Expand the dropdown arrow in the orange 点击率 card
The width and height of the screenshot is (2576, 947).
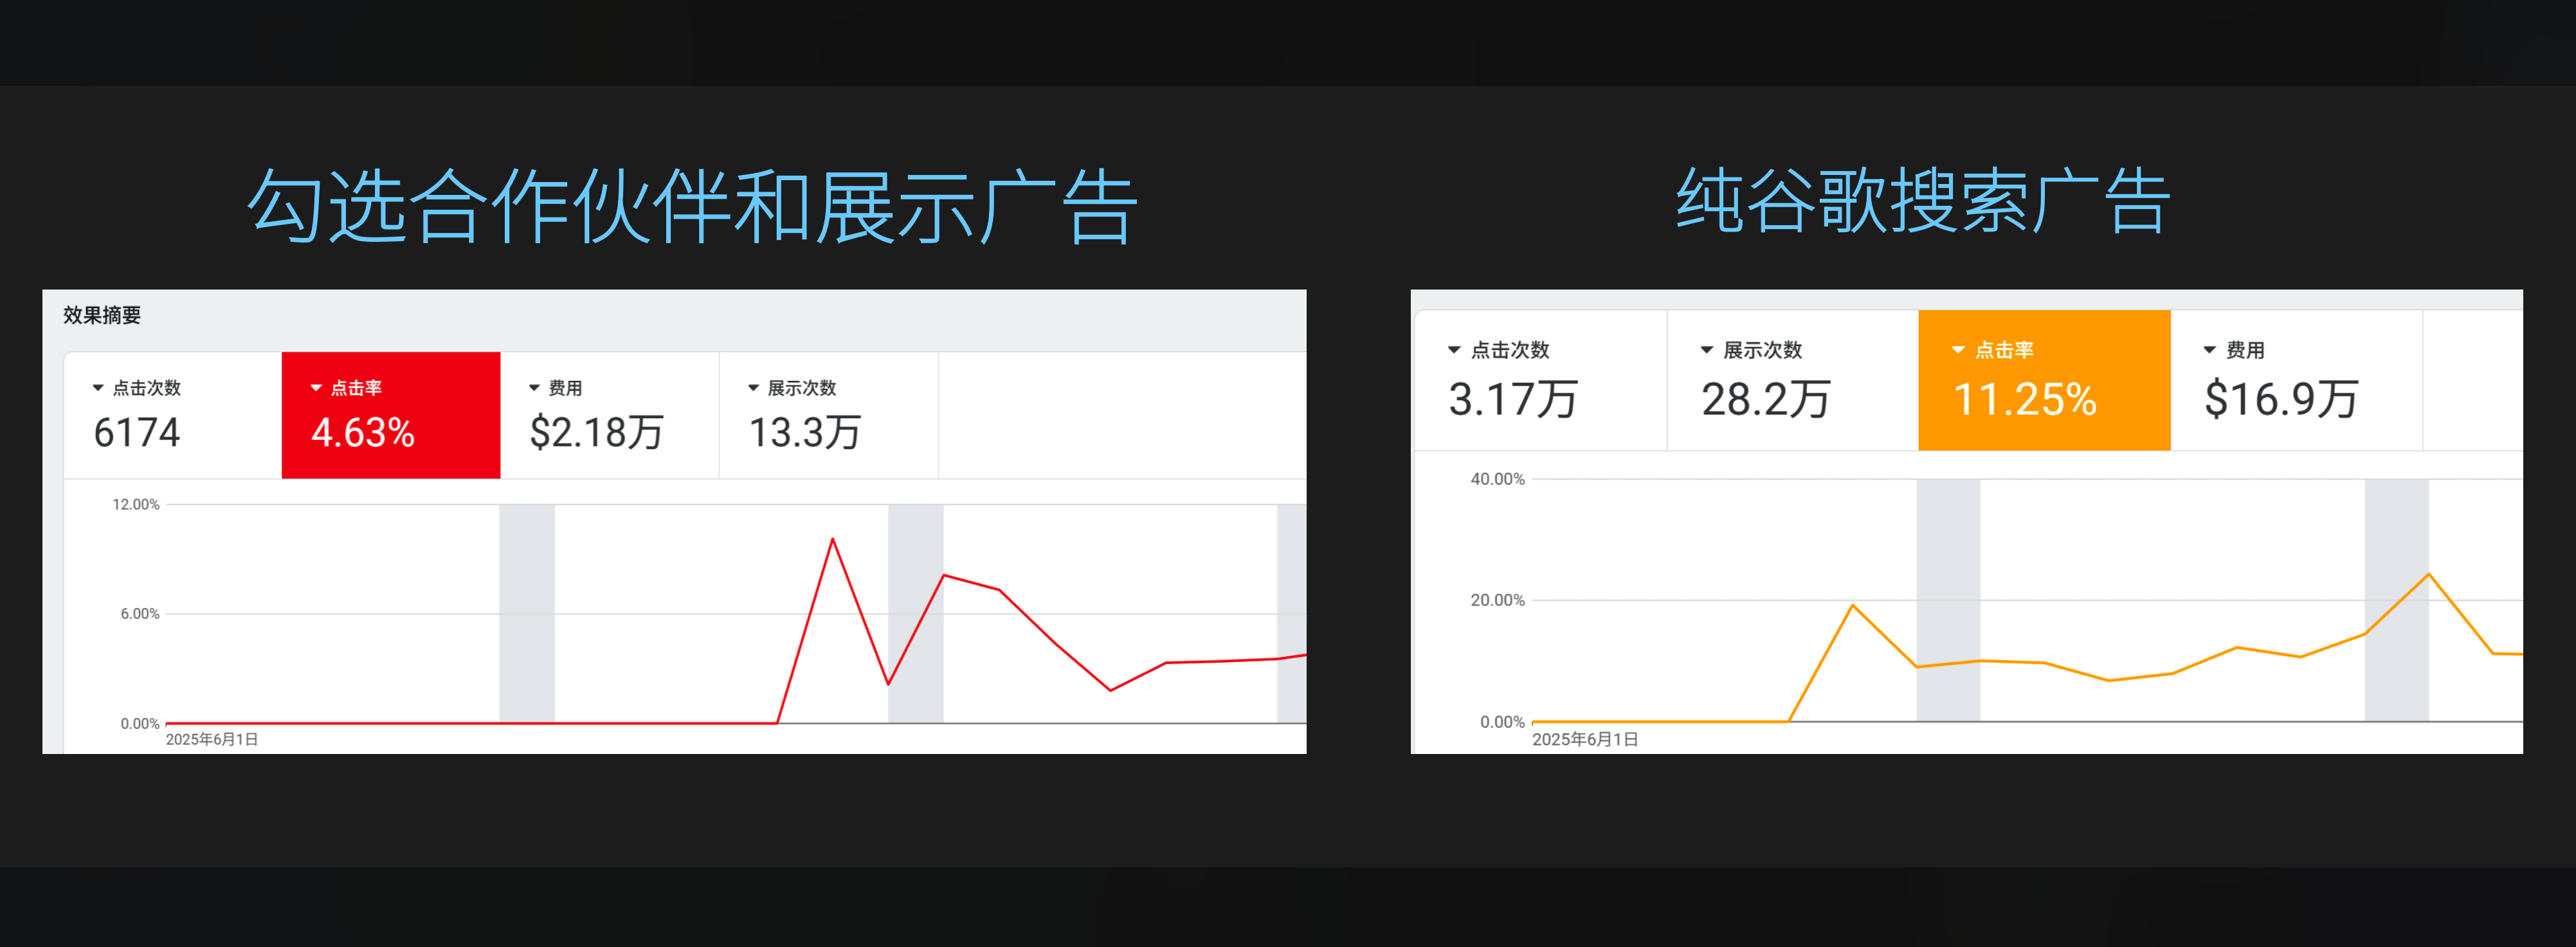1958,350
